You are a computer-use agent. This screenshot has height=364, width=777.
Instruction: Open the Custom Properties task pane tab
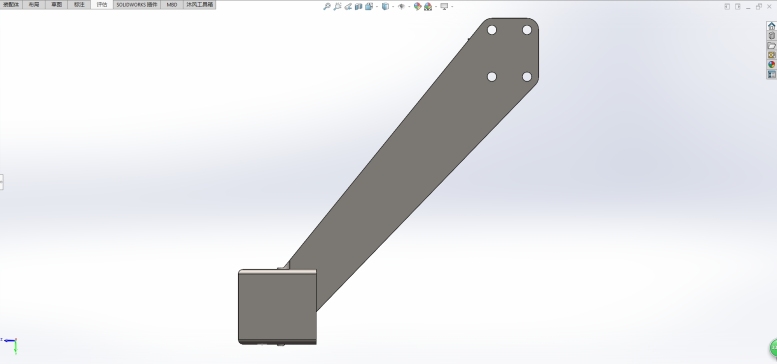pyautogui.click(x=772, y=74)
